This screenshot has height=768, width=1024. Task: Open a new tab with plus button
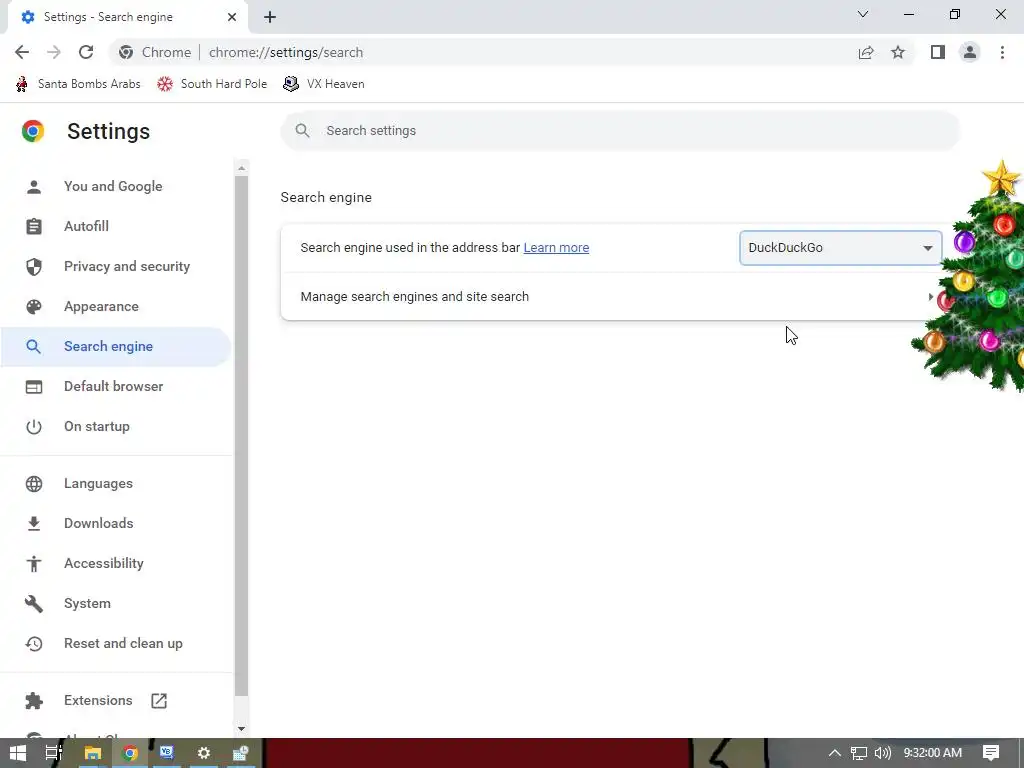270,17
